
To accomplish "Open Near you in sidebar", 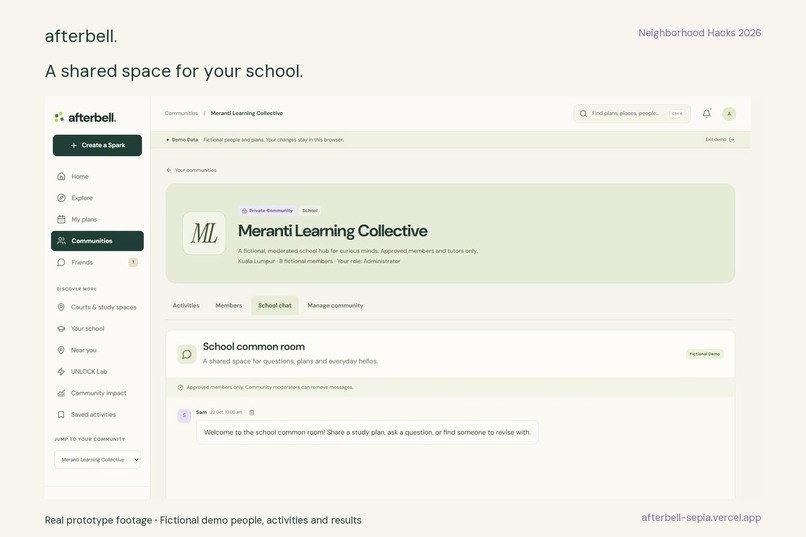I will [97, 350].
